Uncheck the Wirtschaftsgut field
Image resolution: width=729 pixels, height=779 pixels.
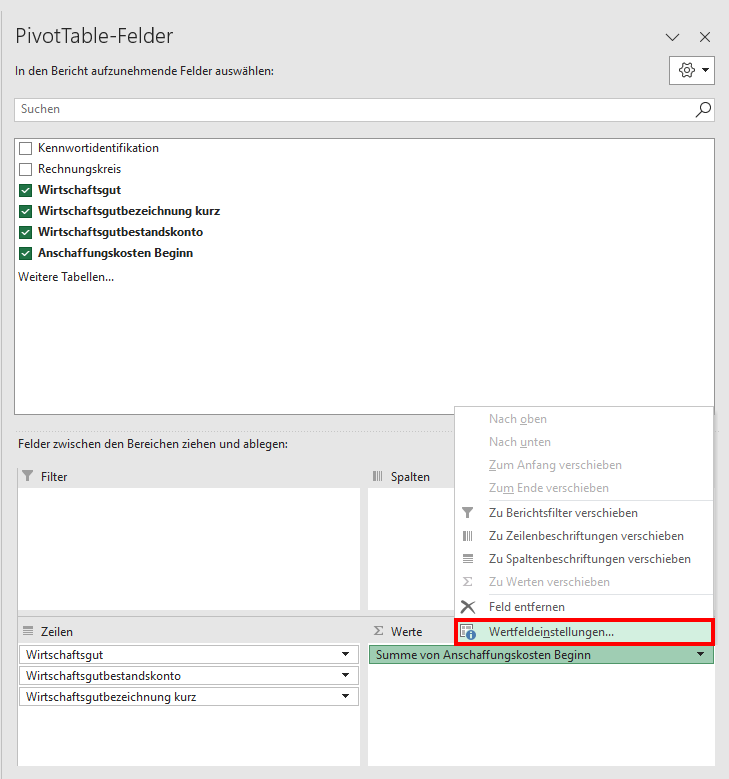coord(25,190)
